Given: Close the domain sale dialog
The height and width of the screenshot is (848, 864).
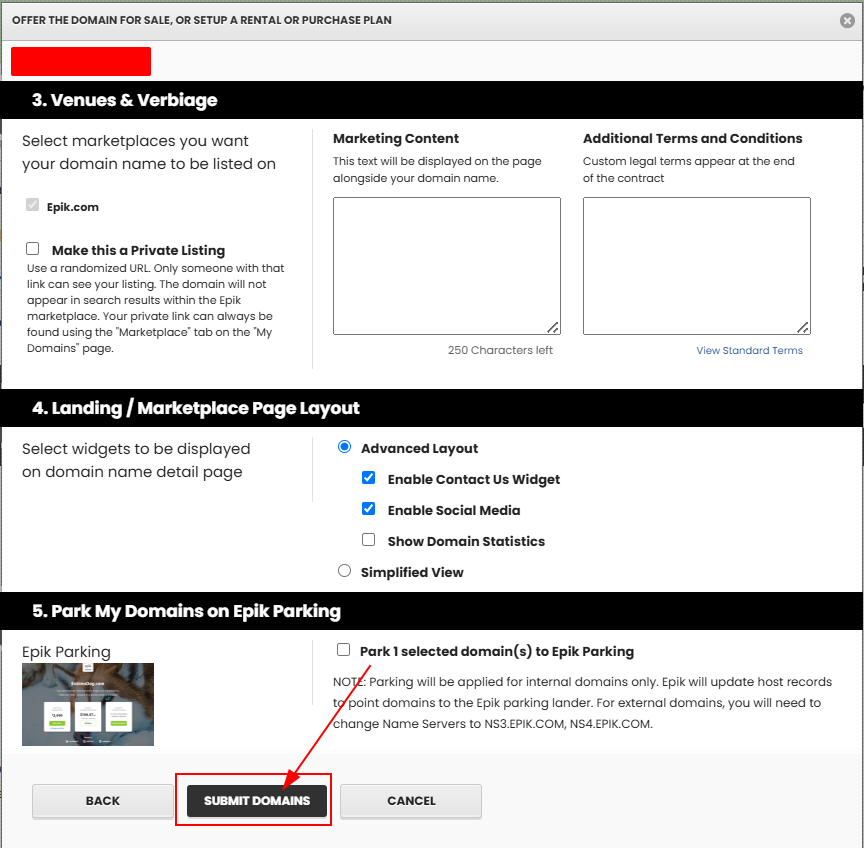Looking at the screenshot, I should point(847,20).
